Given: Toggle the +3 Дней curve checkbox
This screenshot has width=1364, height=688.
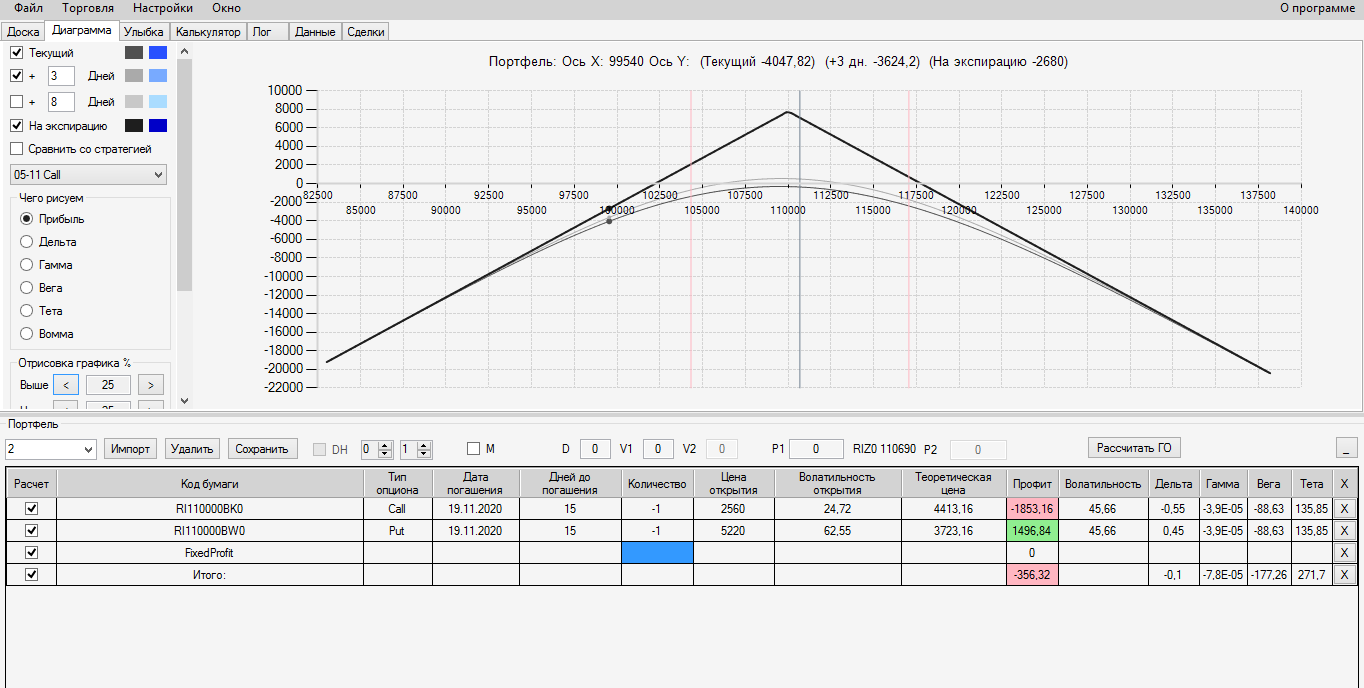Looking at the screenshot, I should pyautogui.click(x=16, y=75).
